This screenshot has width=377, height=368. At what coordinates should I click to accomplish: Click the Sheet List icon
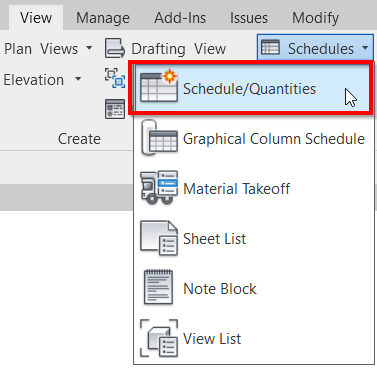click(159, 238)
